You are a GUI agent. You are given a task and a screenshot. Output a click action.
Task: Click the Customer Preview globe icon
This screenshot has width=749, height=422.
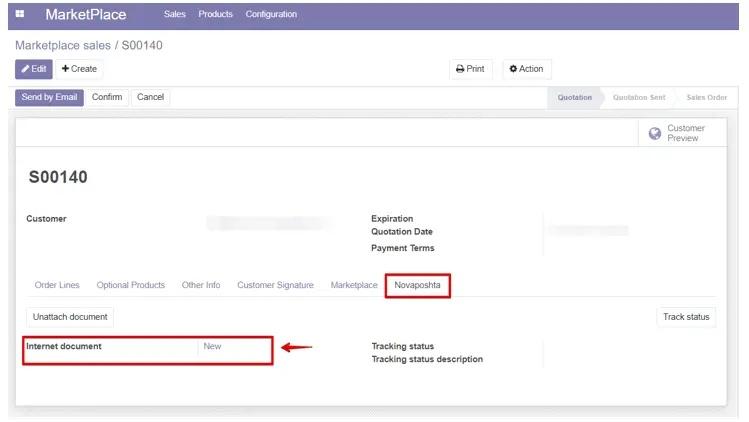(x=655, y=133)
